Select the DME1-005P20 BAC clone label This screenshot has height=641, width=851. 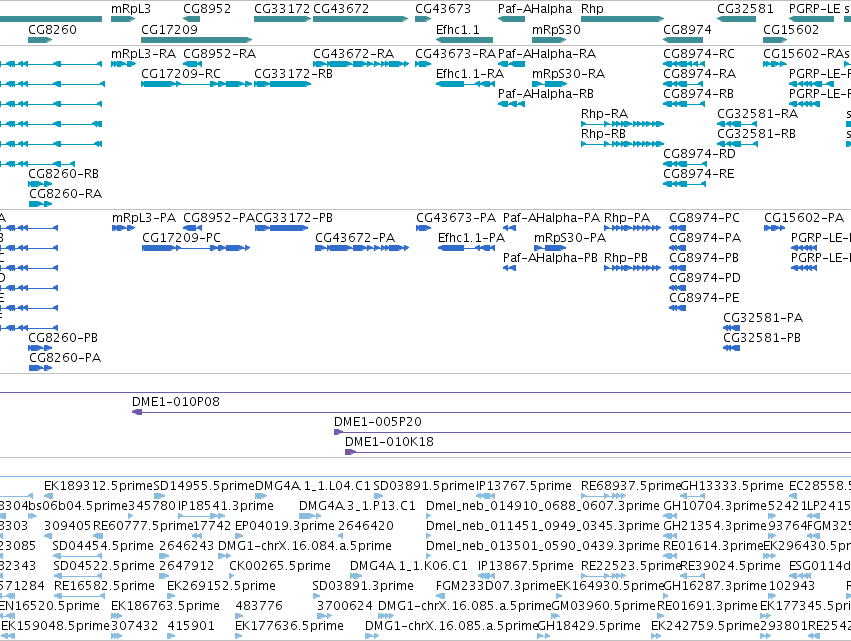point(378,422)
